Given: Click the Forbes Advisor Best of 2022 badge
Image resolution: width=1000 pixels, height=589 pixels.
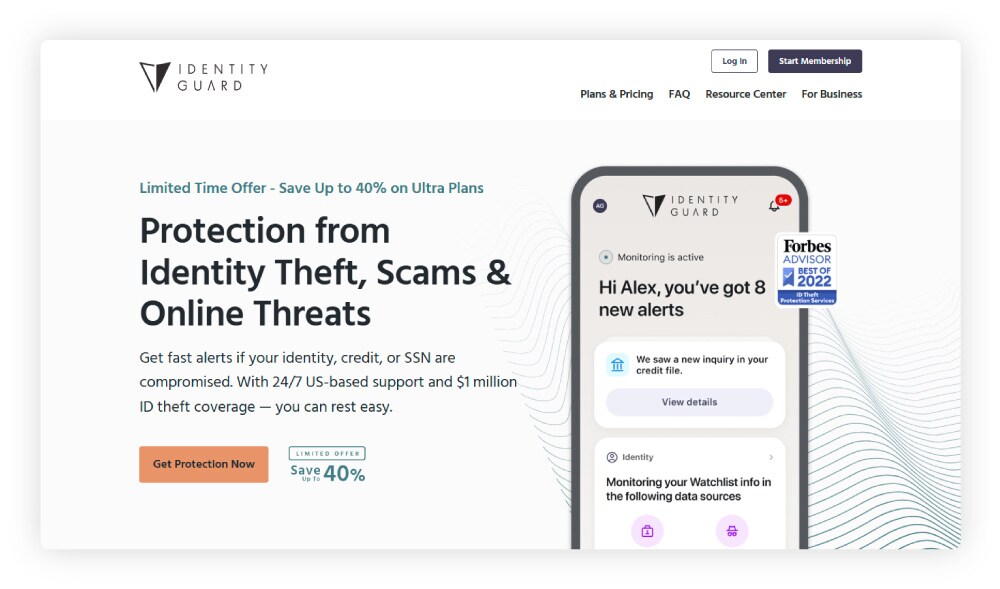Looking at the screenshot, I should click(807, 268).
